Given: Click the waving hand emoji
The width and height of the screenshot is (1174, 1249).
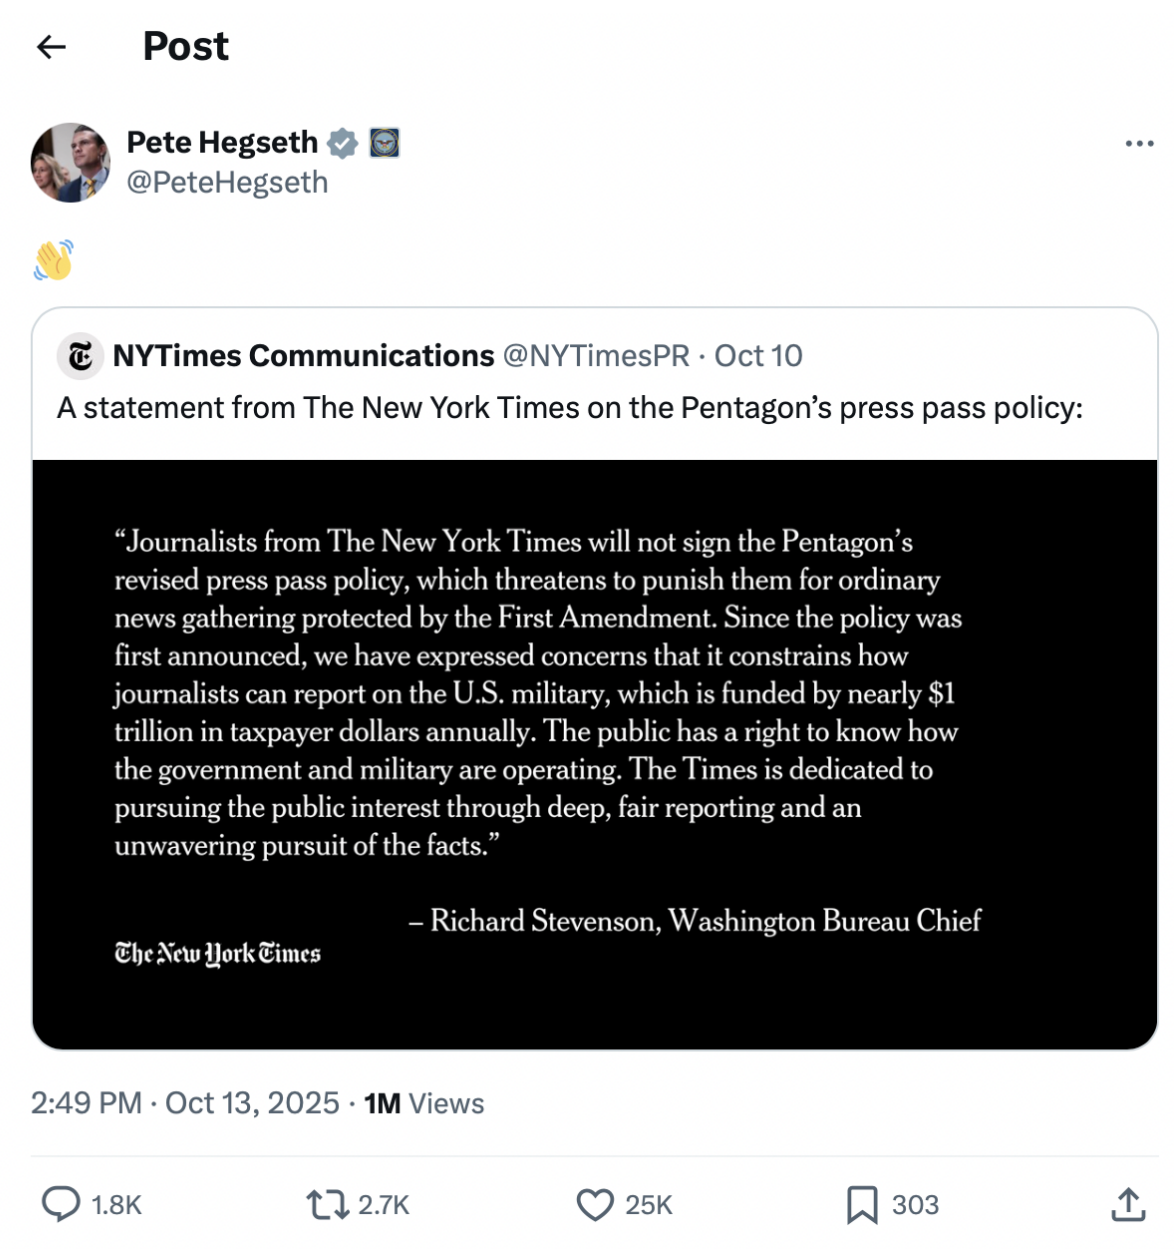Looking at the screenshot, I should click(54, 260).
